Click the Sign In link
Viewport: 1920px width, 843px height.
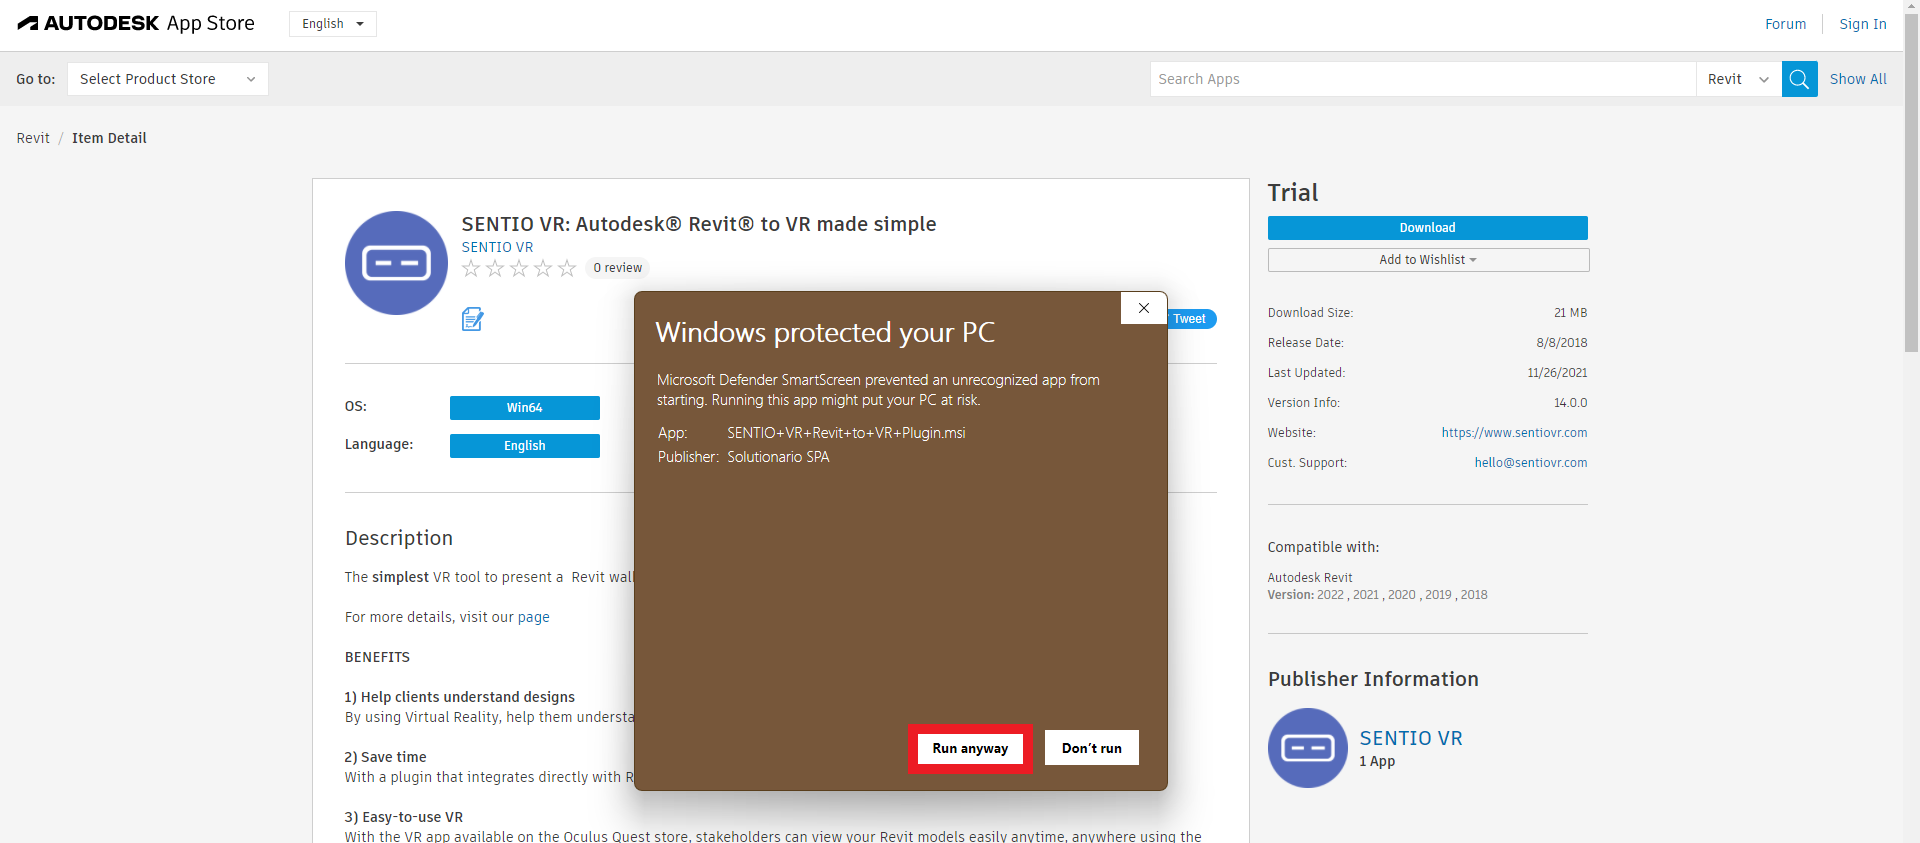pos(1863,24)
